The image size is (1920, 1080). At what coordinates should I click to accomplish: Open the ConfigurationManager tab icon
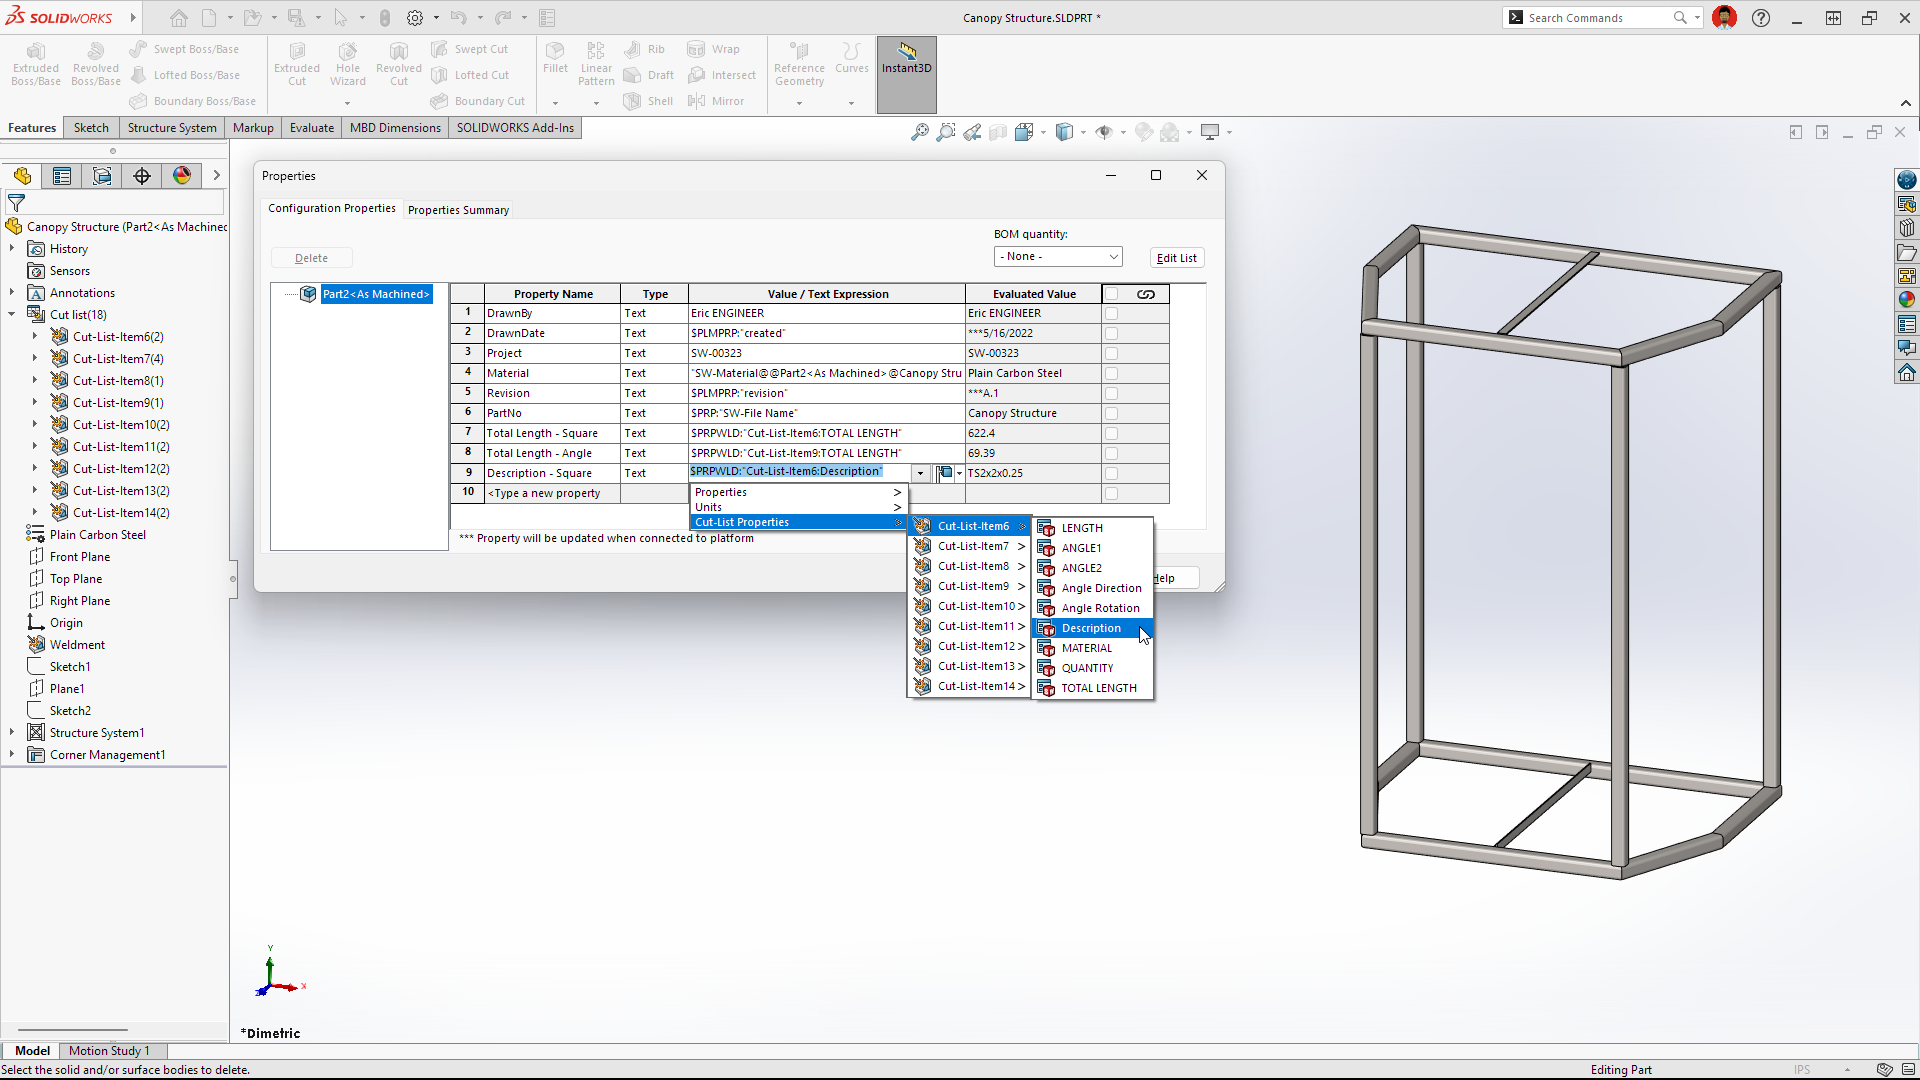[102, 176]
